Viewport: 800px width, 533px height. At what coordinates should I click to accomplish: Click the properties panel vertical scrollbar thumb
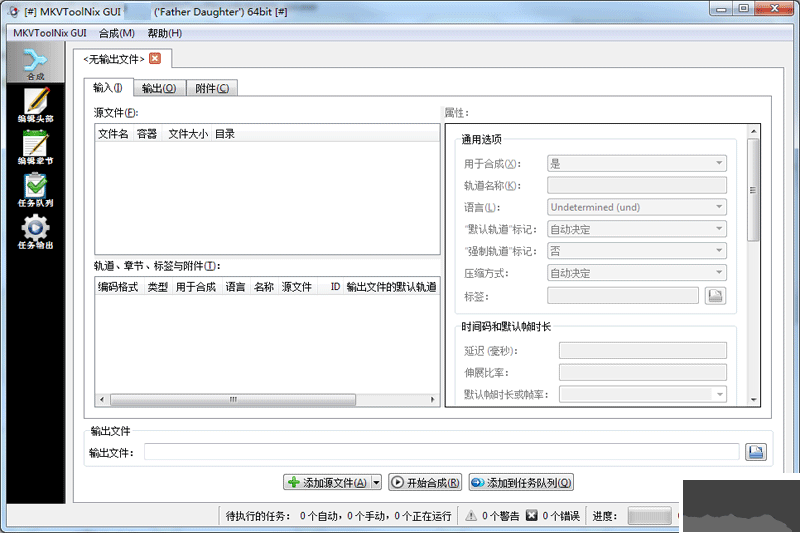click(753, 190)
